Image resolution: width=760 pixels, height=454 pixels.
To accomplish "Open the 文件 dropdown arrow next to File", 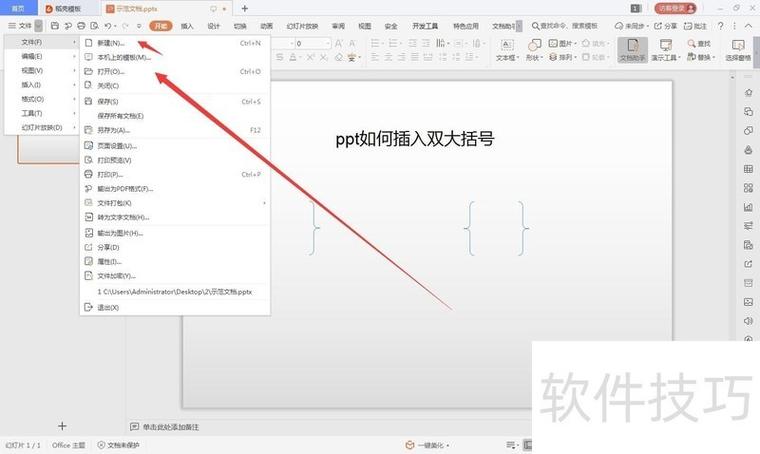I will (38, 26).
